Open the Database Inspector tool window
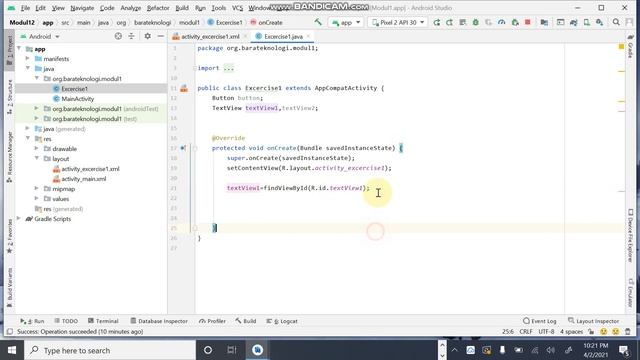Image resolution: width=640 pixels, height=360 pixels. coord(159,321)
